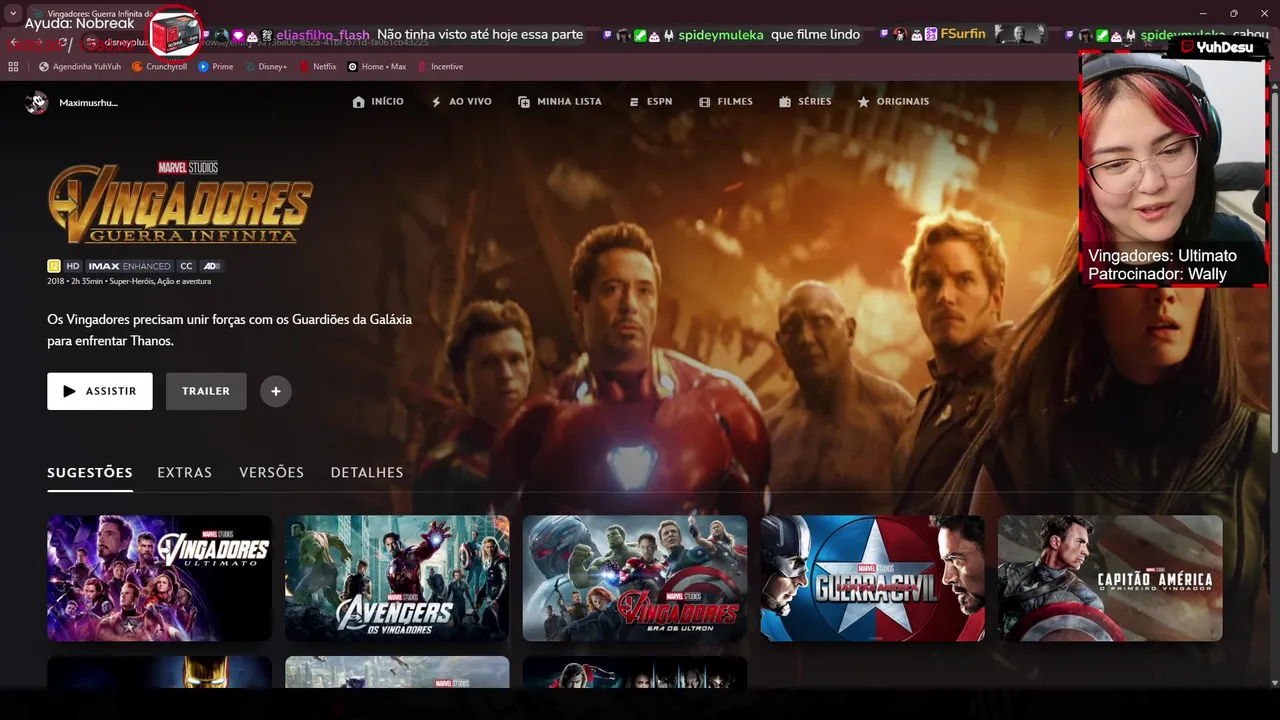
Task: Open Home • Max bookmark
Action: click(377, 67)
